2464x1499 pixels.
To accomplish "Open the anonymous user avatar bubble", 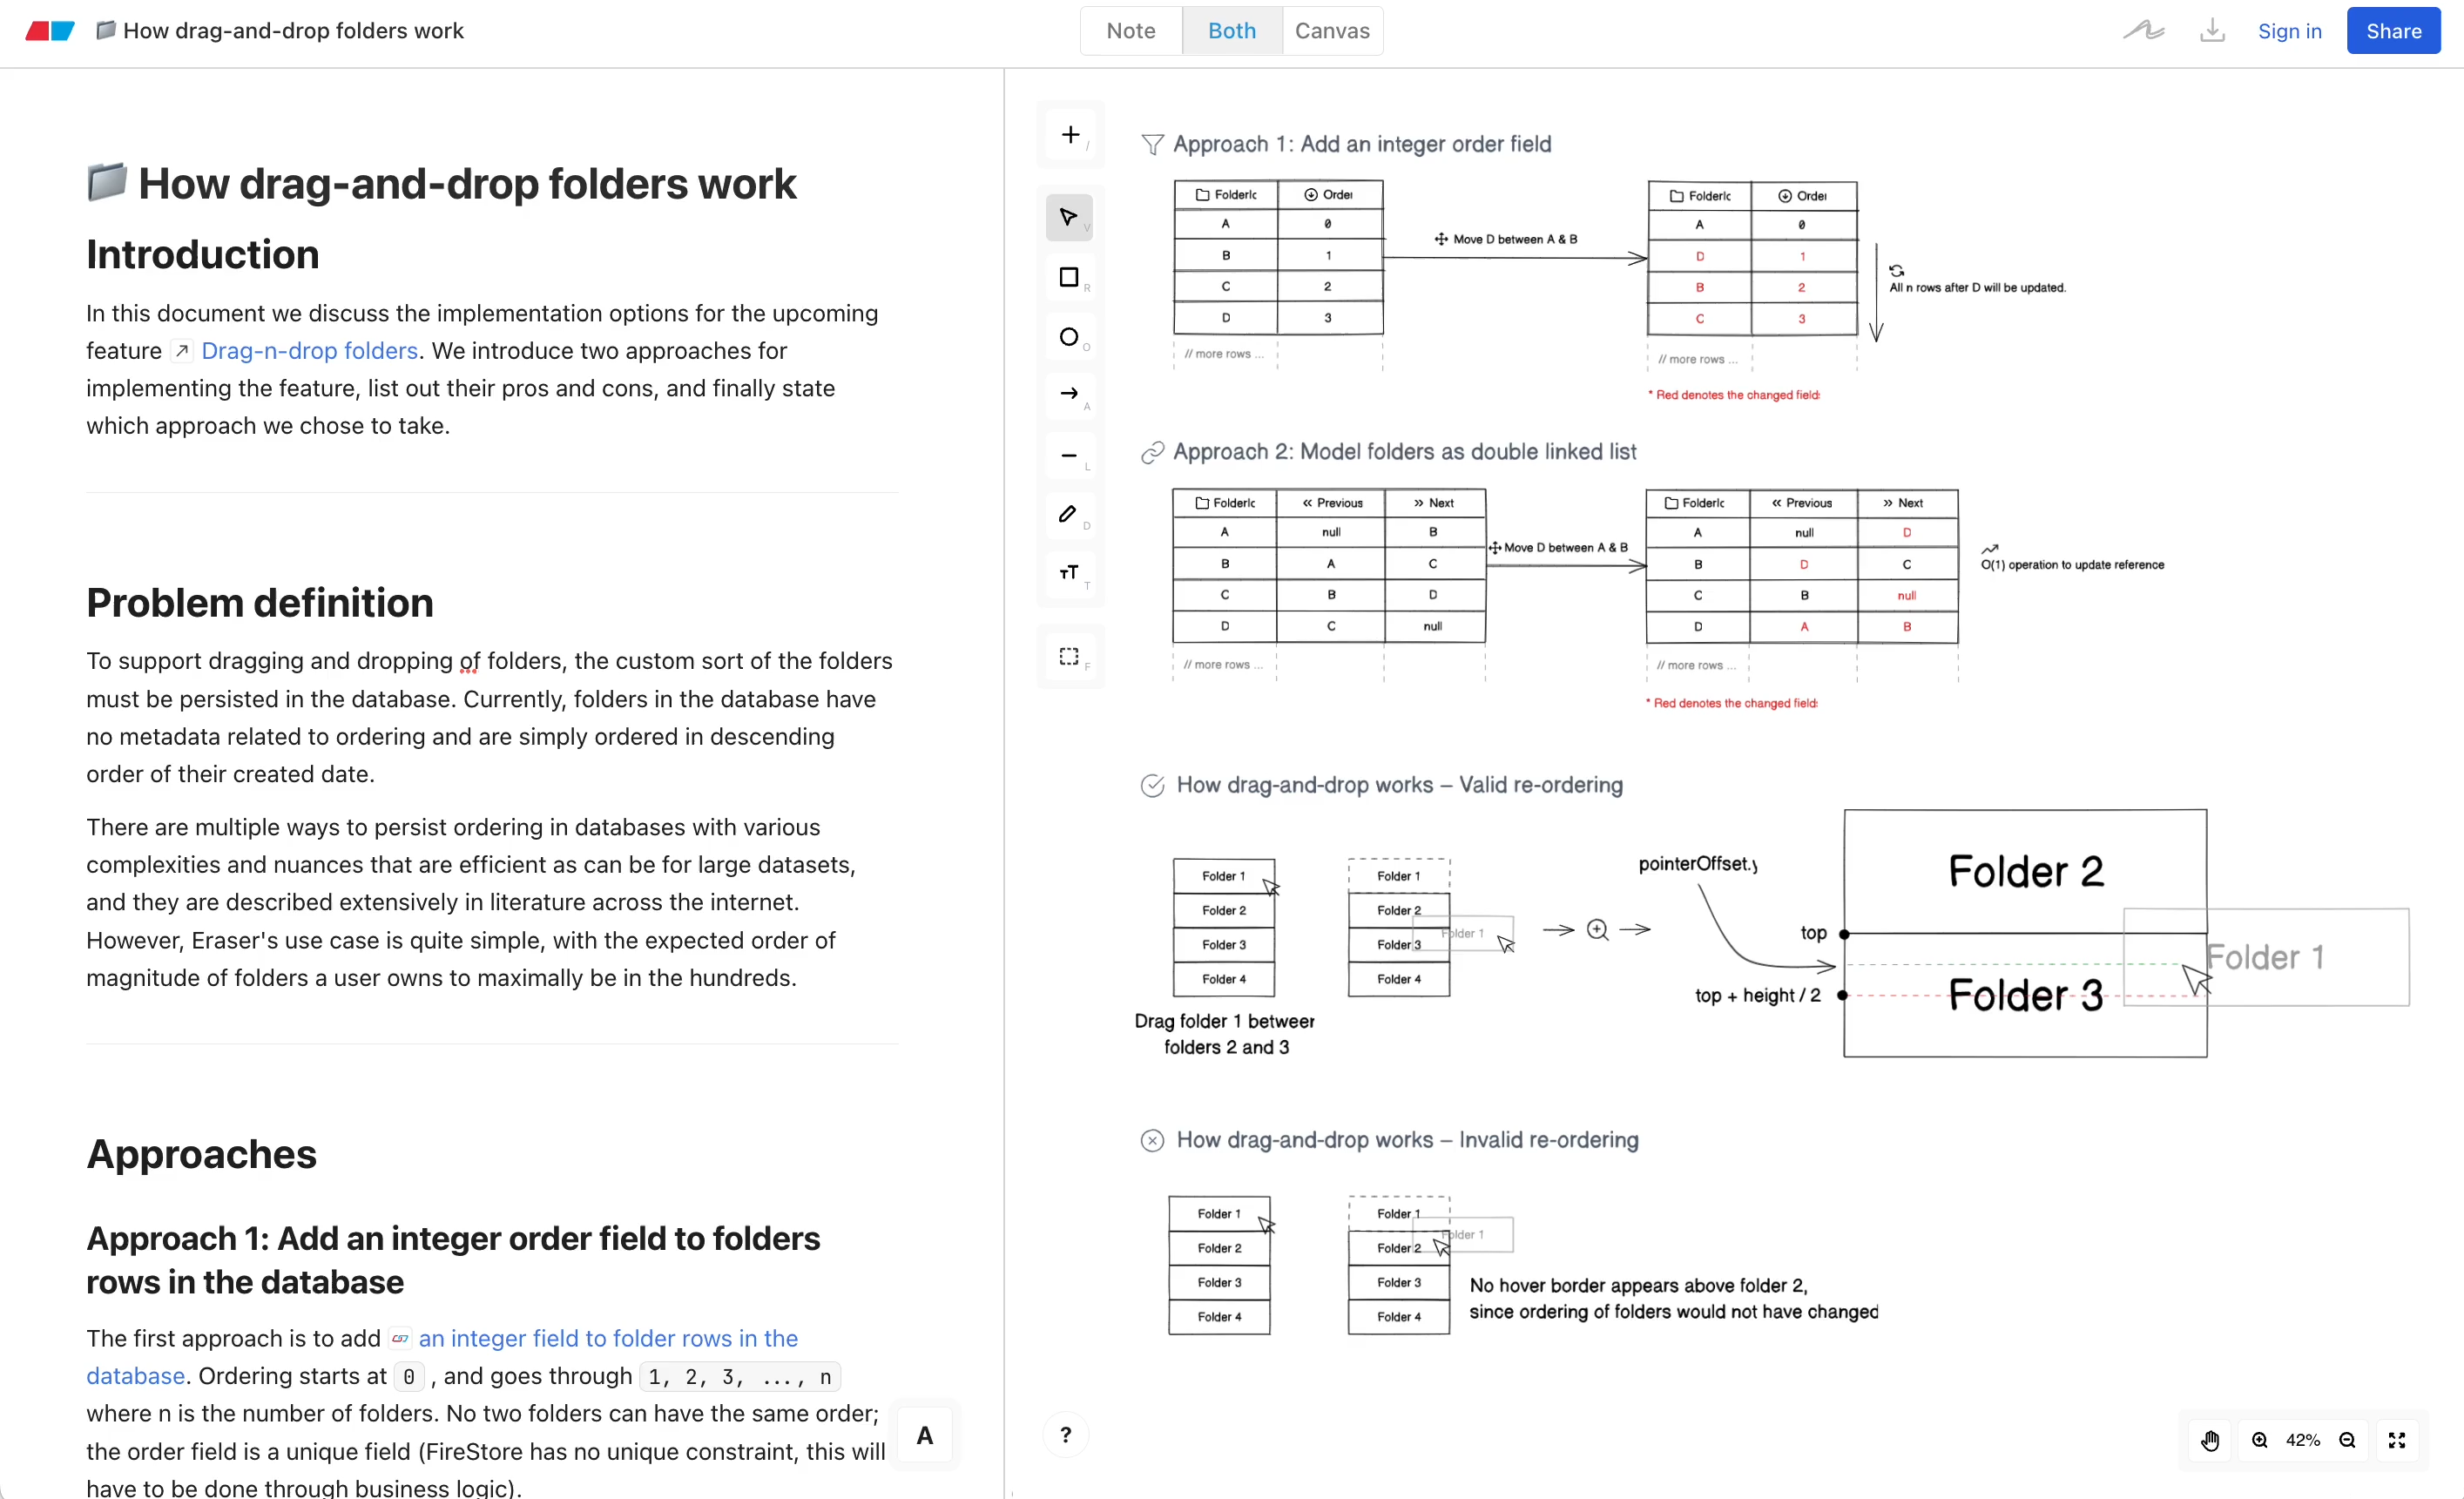I will tap(924, 1435).
